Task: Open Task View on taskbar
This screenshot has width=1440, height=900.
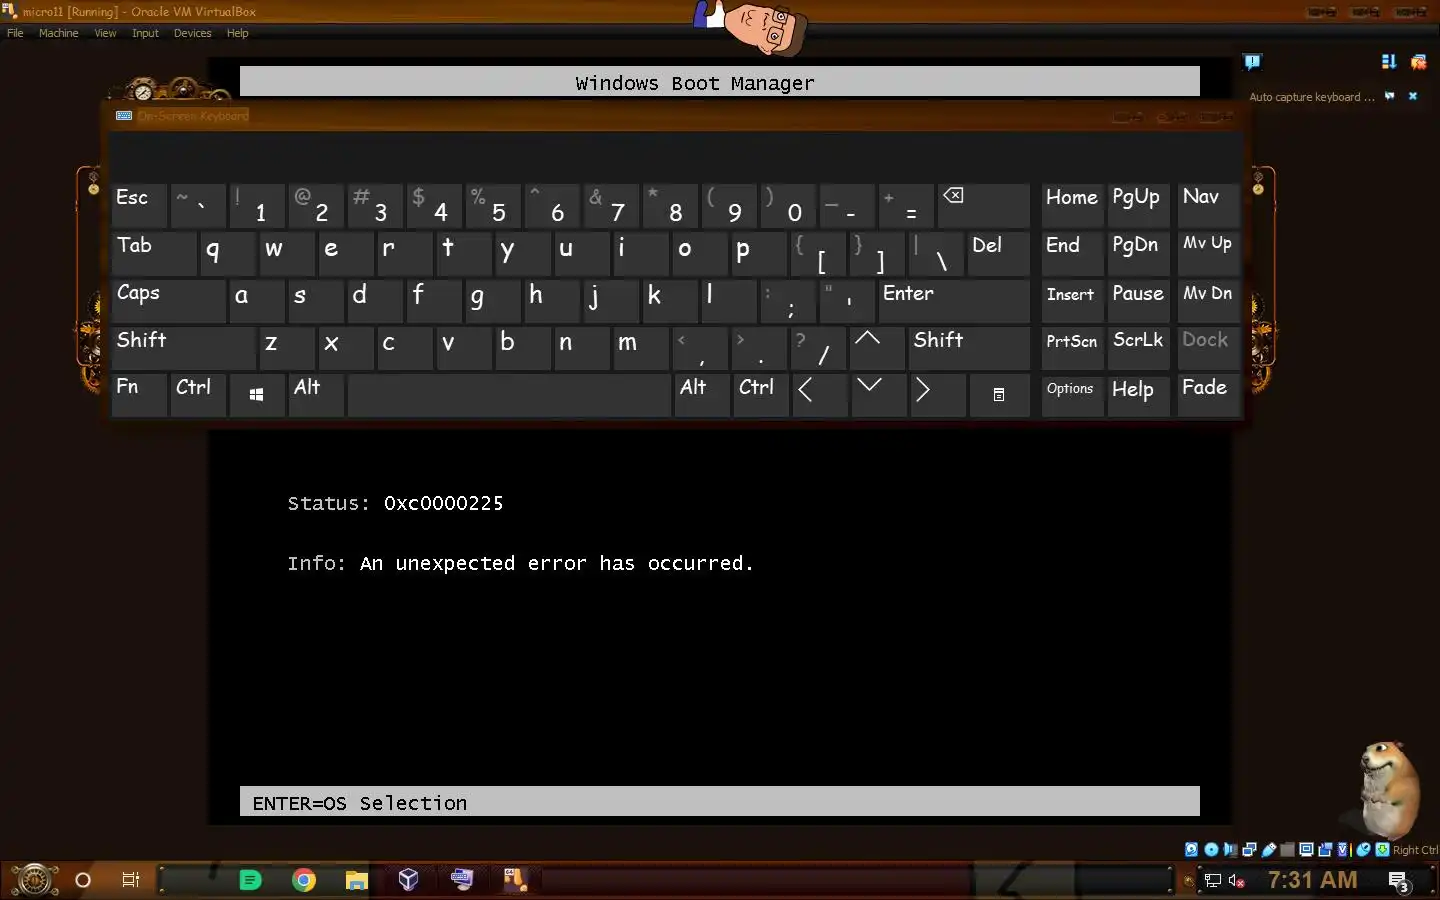Action: [130, 880]
